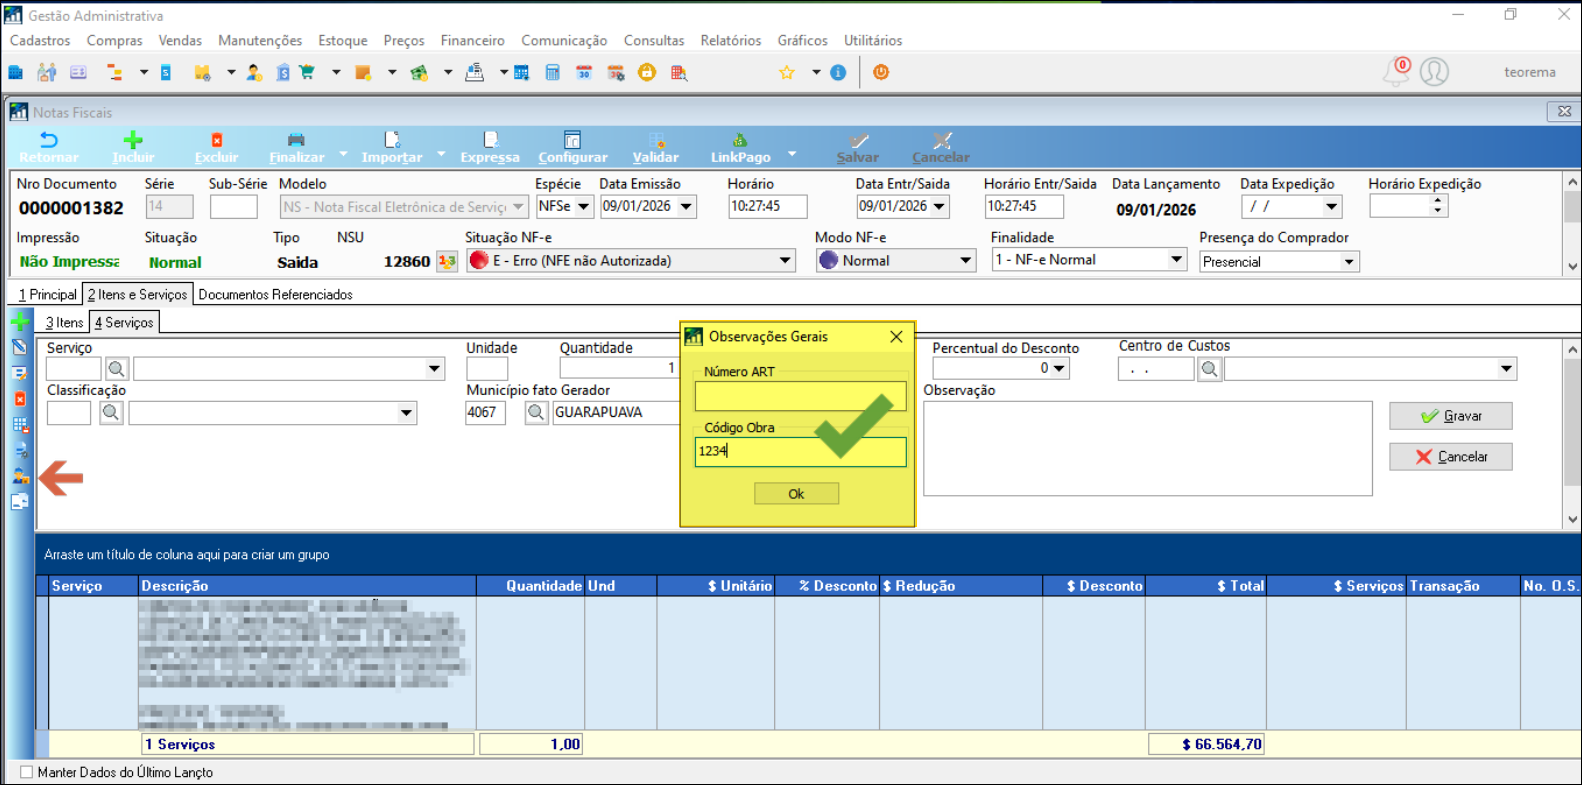1582x785 pixels.
Task: Open the Financeiro menu
Action: coord(472,41)
